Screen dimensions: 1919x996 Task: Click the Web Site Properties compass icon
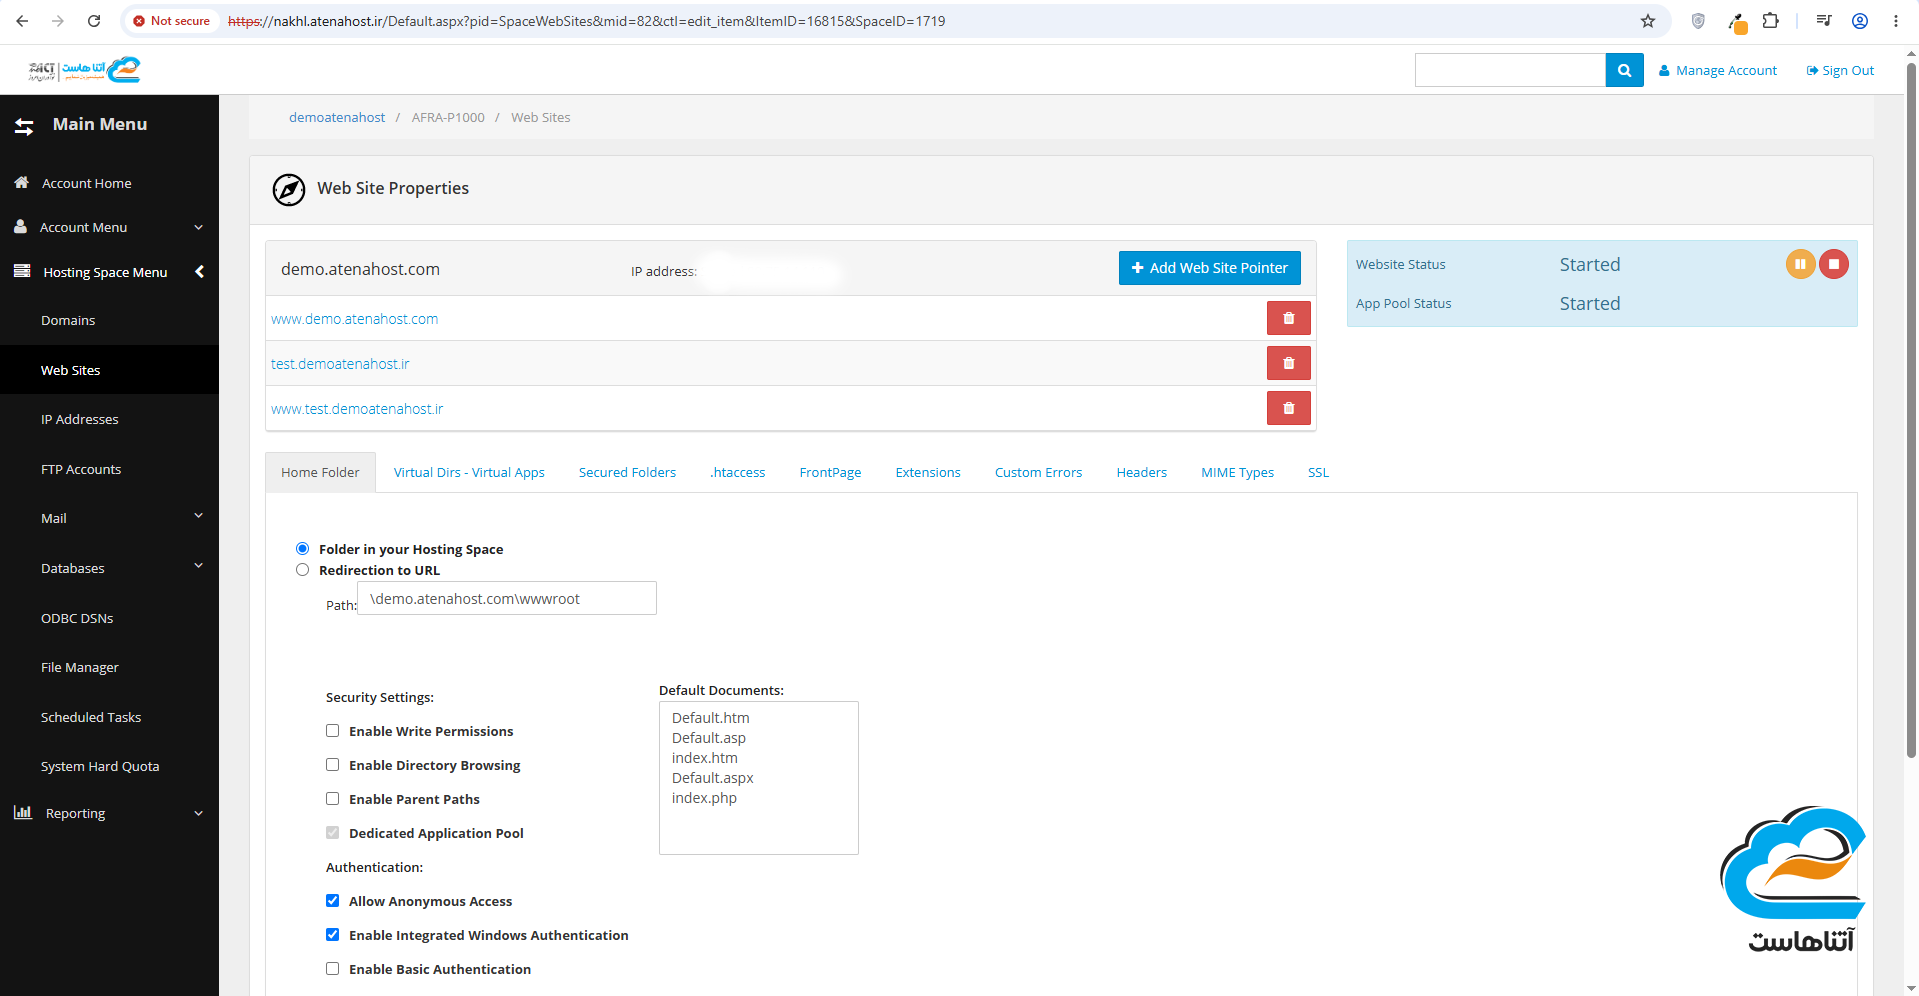click(x=289, y=189)
